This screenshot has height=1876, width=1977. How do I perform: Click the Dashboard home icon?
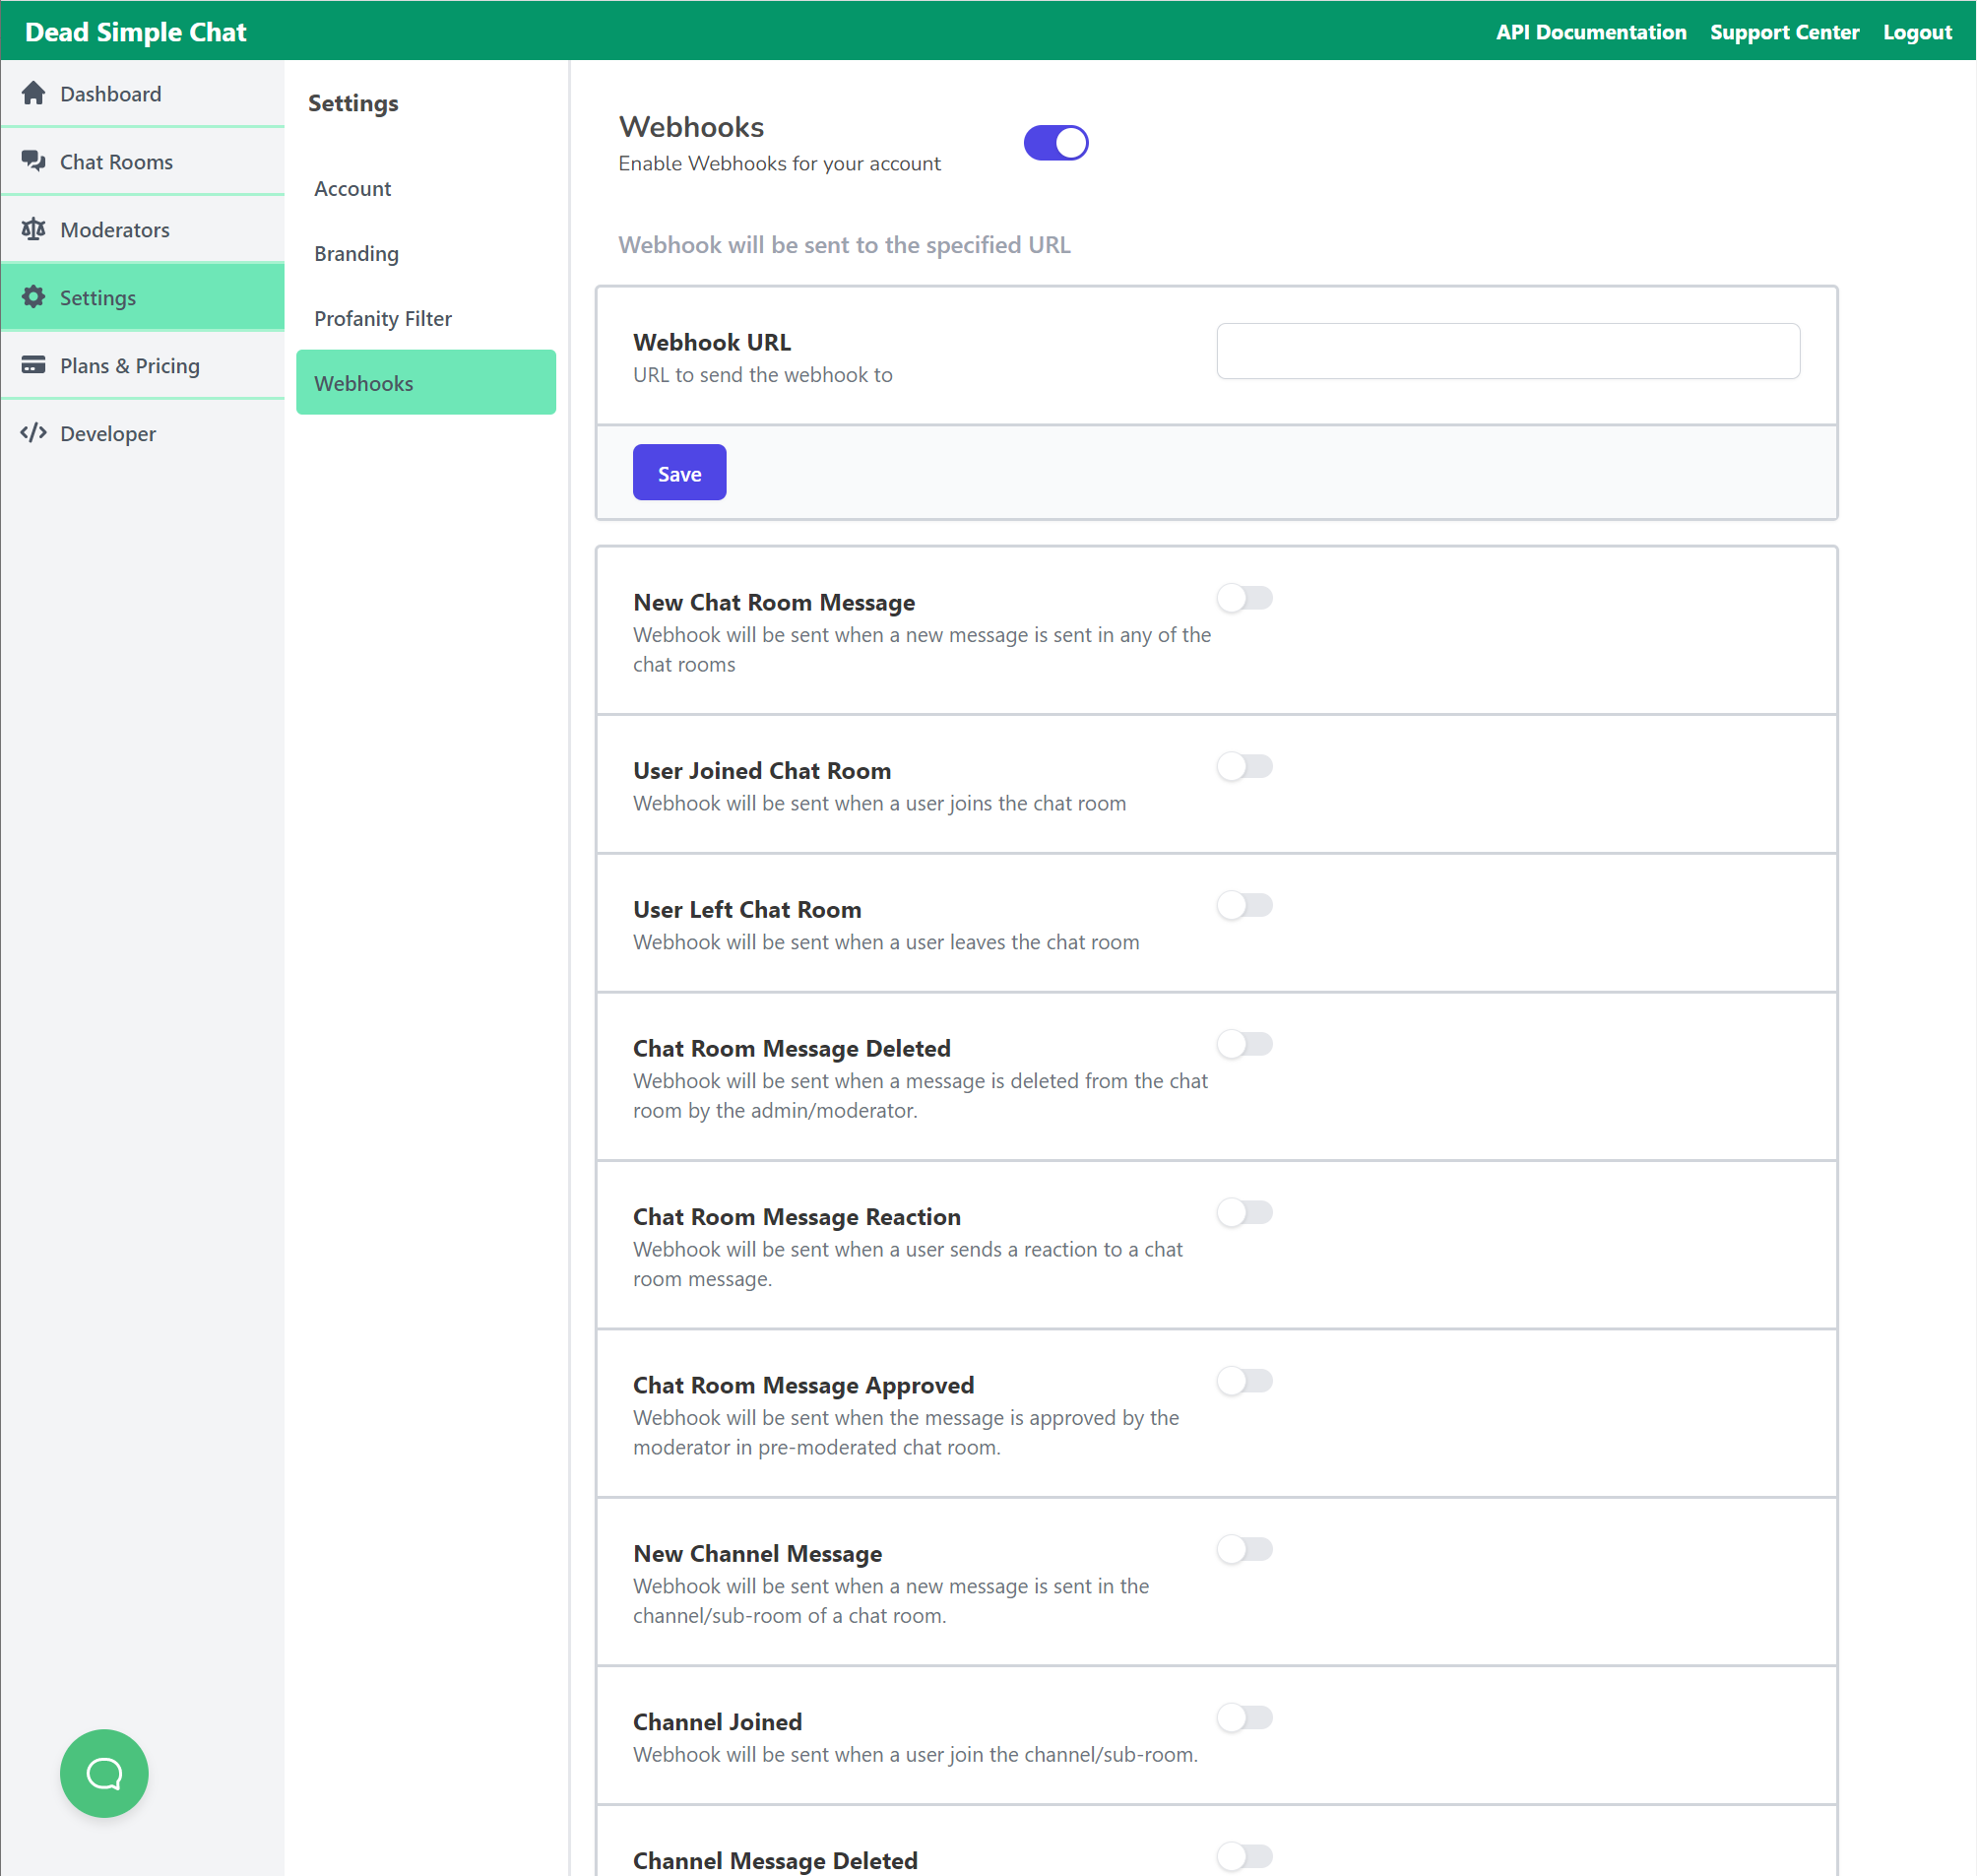[34, 92]
